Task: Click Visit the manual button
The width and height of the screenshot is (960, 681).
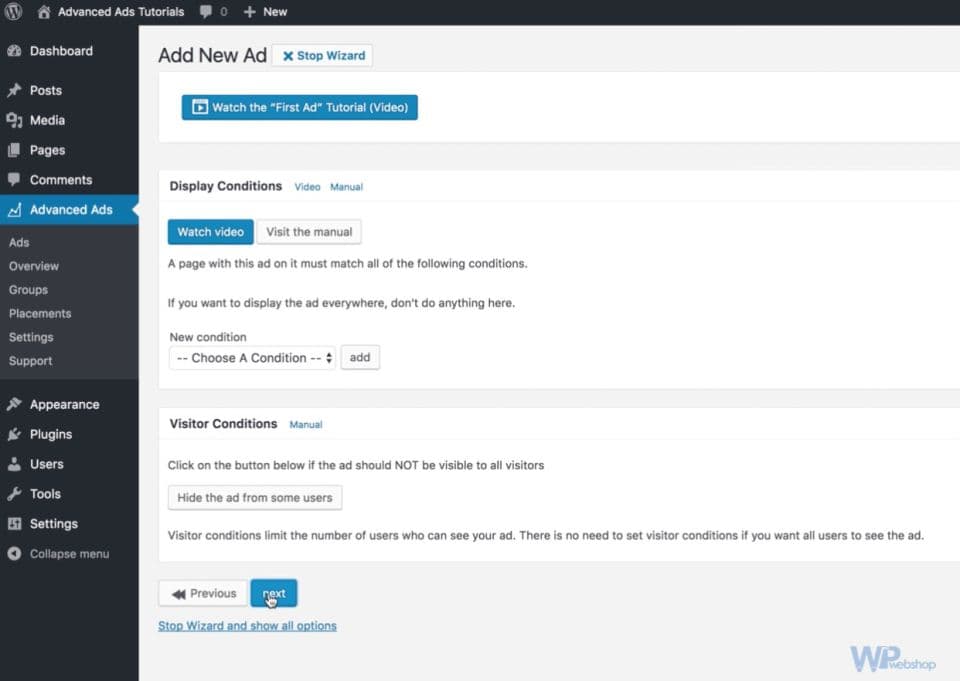Action: point(309,232)
